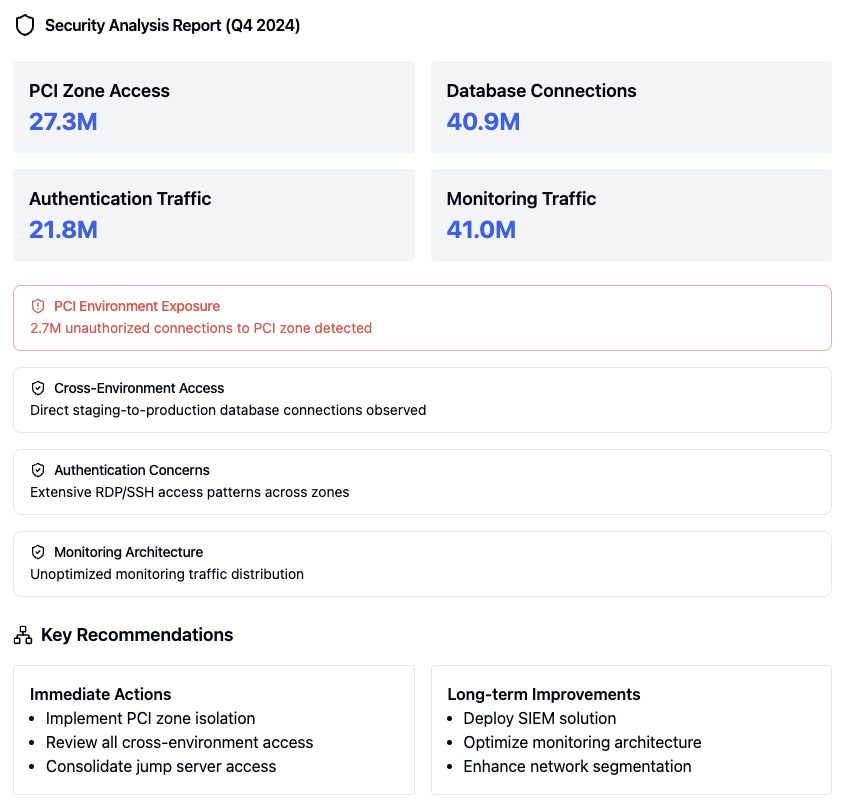
Task: Click the verification shield icon for Cross-Environment Access
Action: [37, 387]
